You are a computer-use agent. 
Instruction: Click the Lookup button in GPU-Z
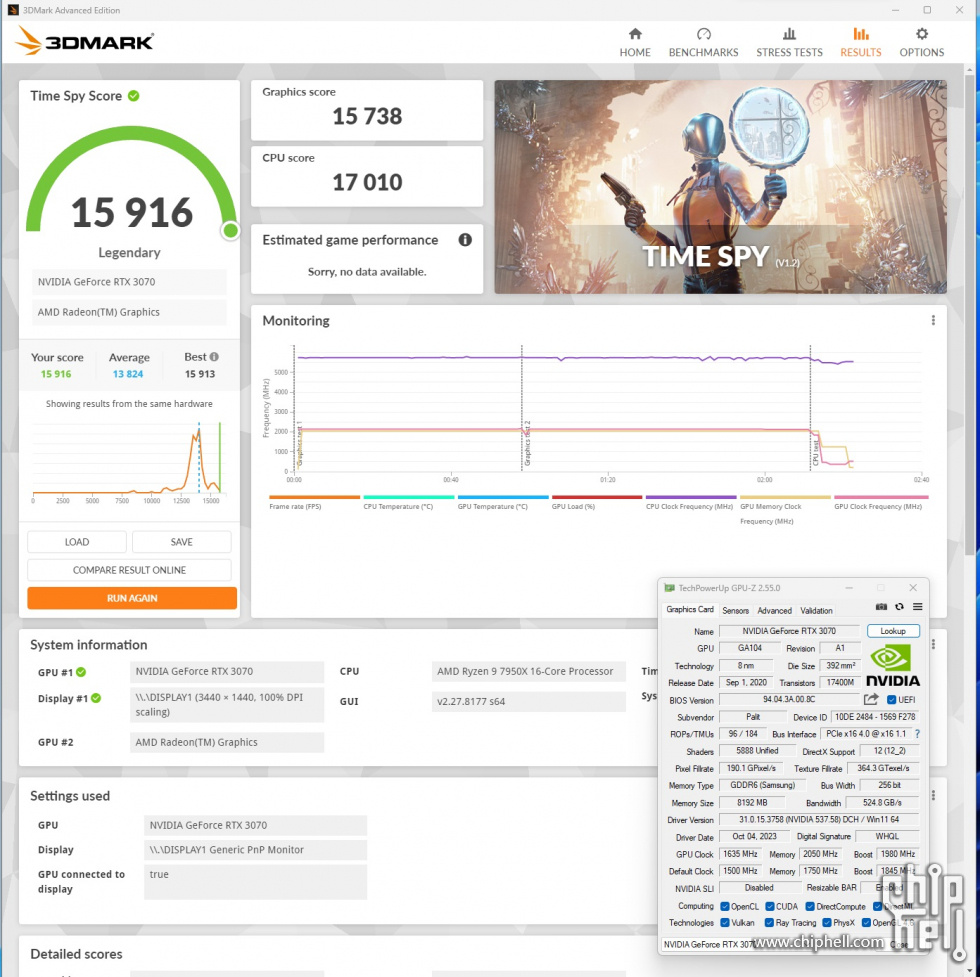click(x=893, y=631)
